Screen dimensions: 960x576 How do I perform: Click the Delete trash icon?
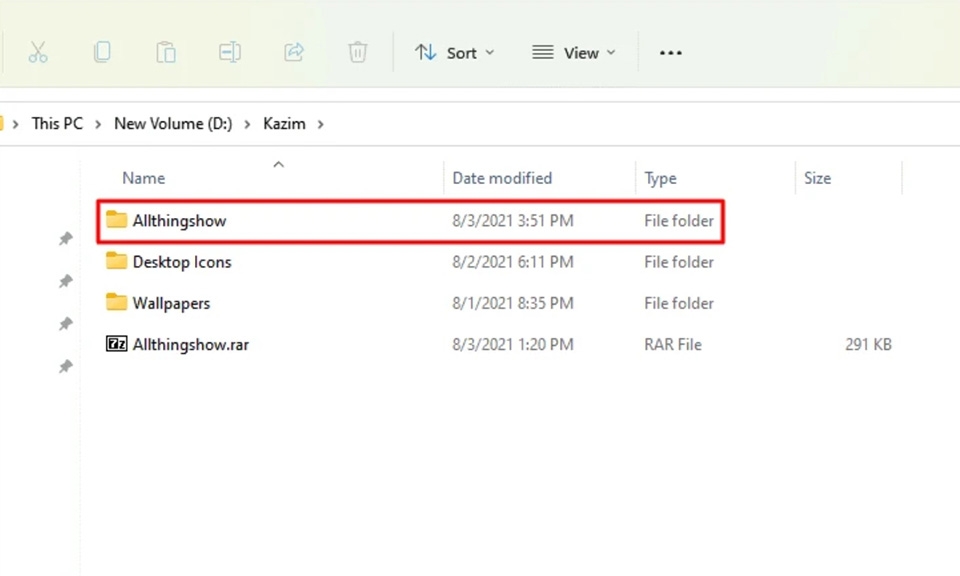[357, 52]
